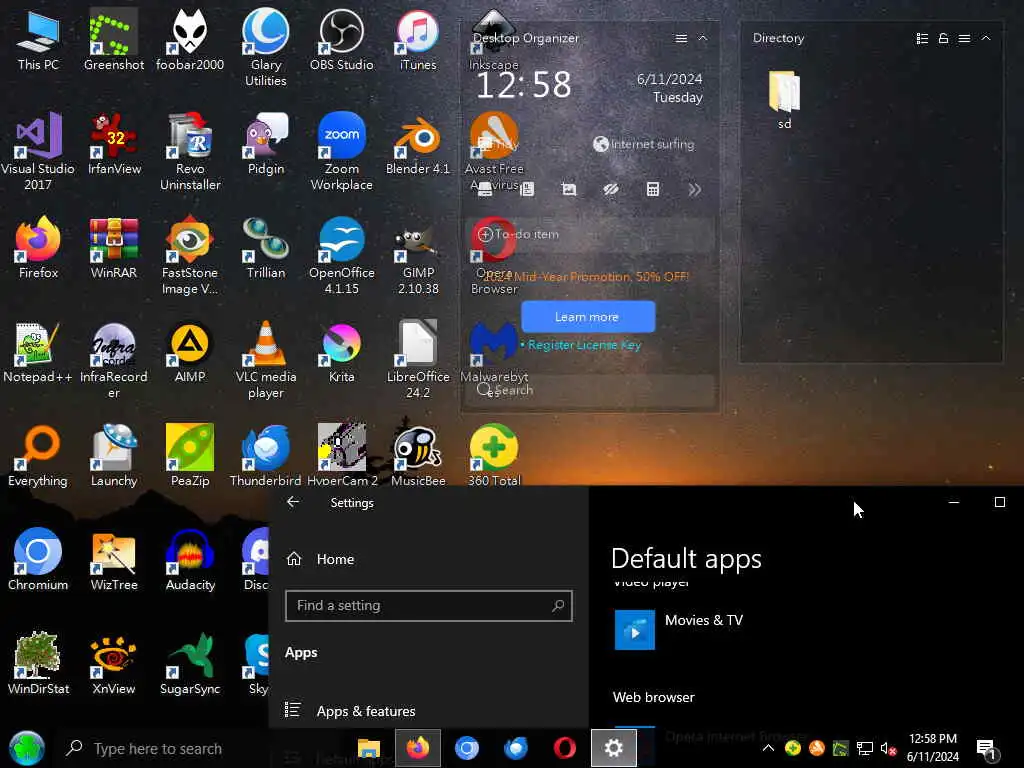Screen dimensions: 1024x768
Task: Select the Notepad++ shortcut
Action: (38, 351)
